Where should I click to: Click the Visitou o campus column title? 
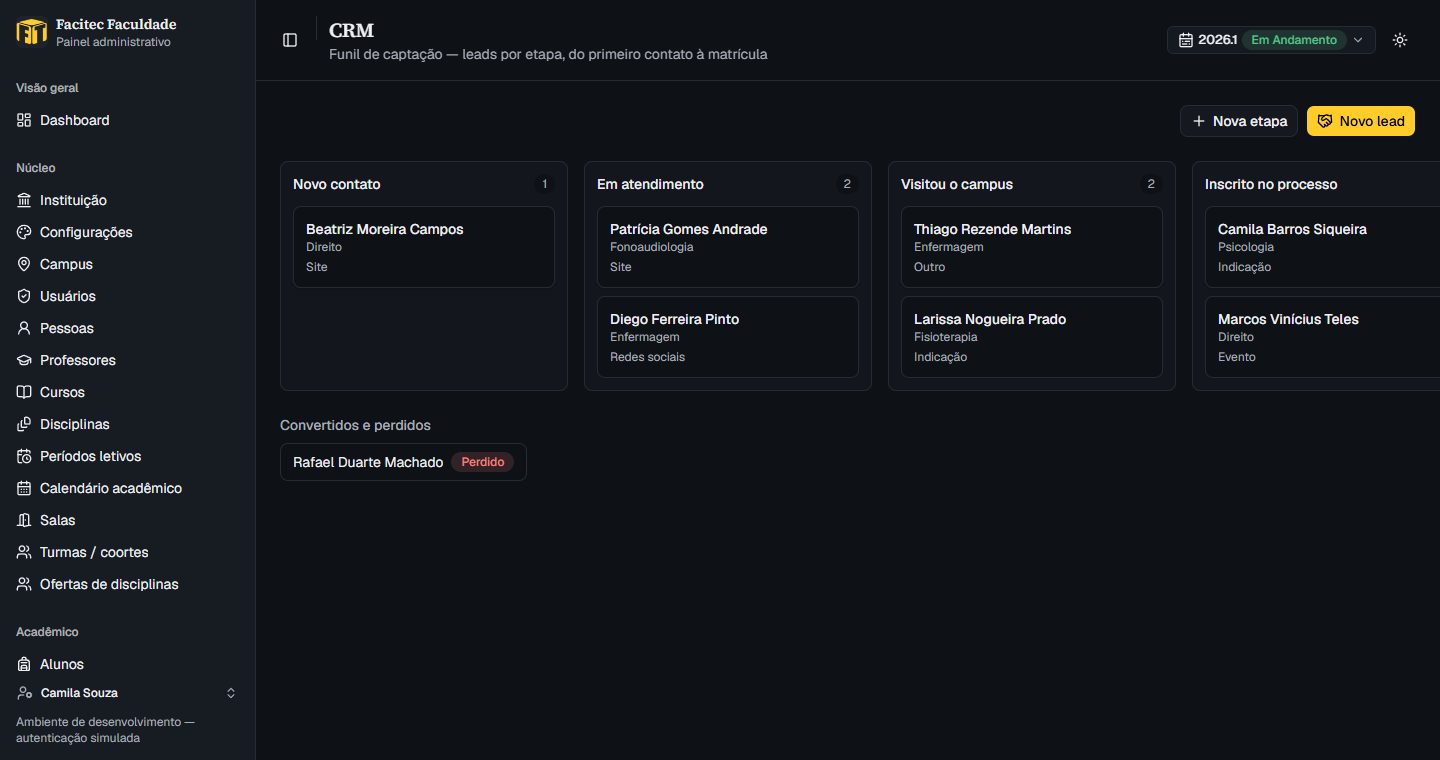957,184
